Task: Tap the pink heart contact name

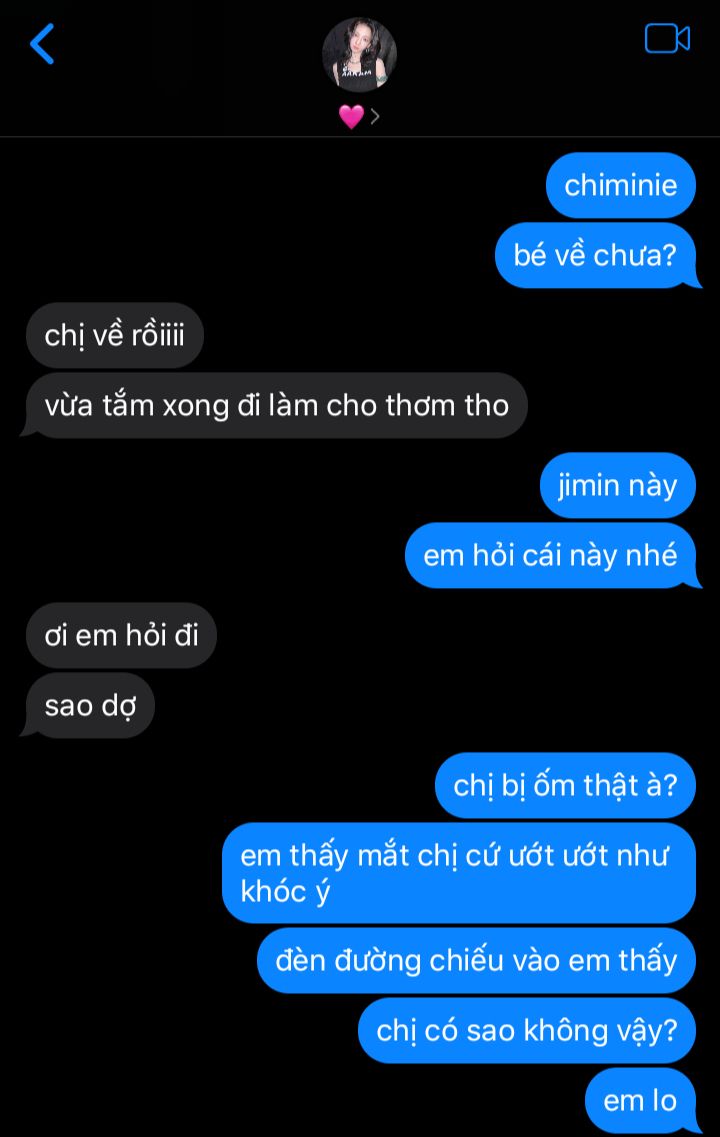Action: (351, 116)
